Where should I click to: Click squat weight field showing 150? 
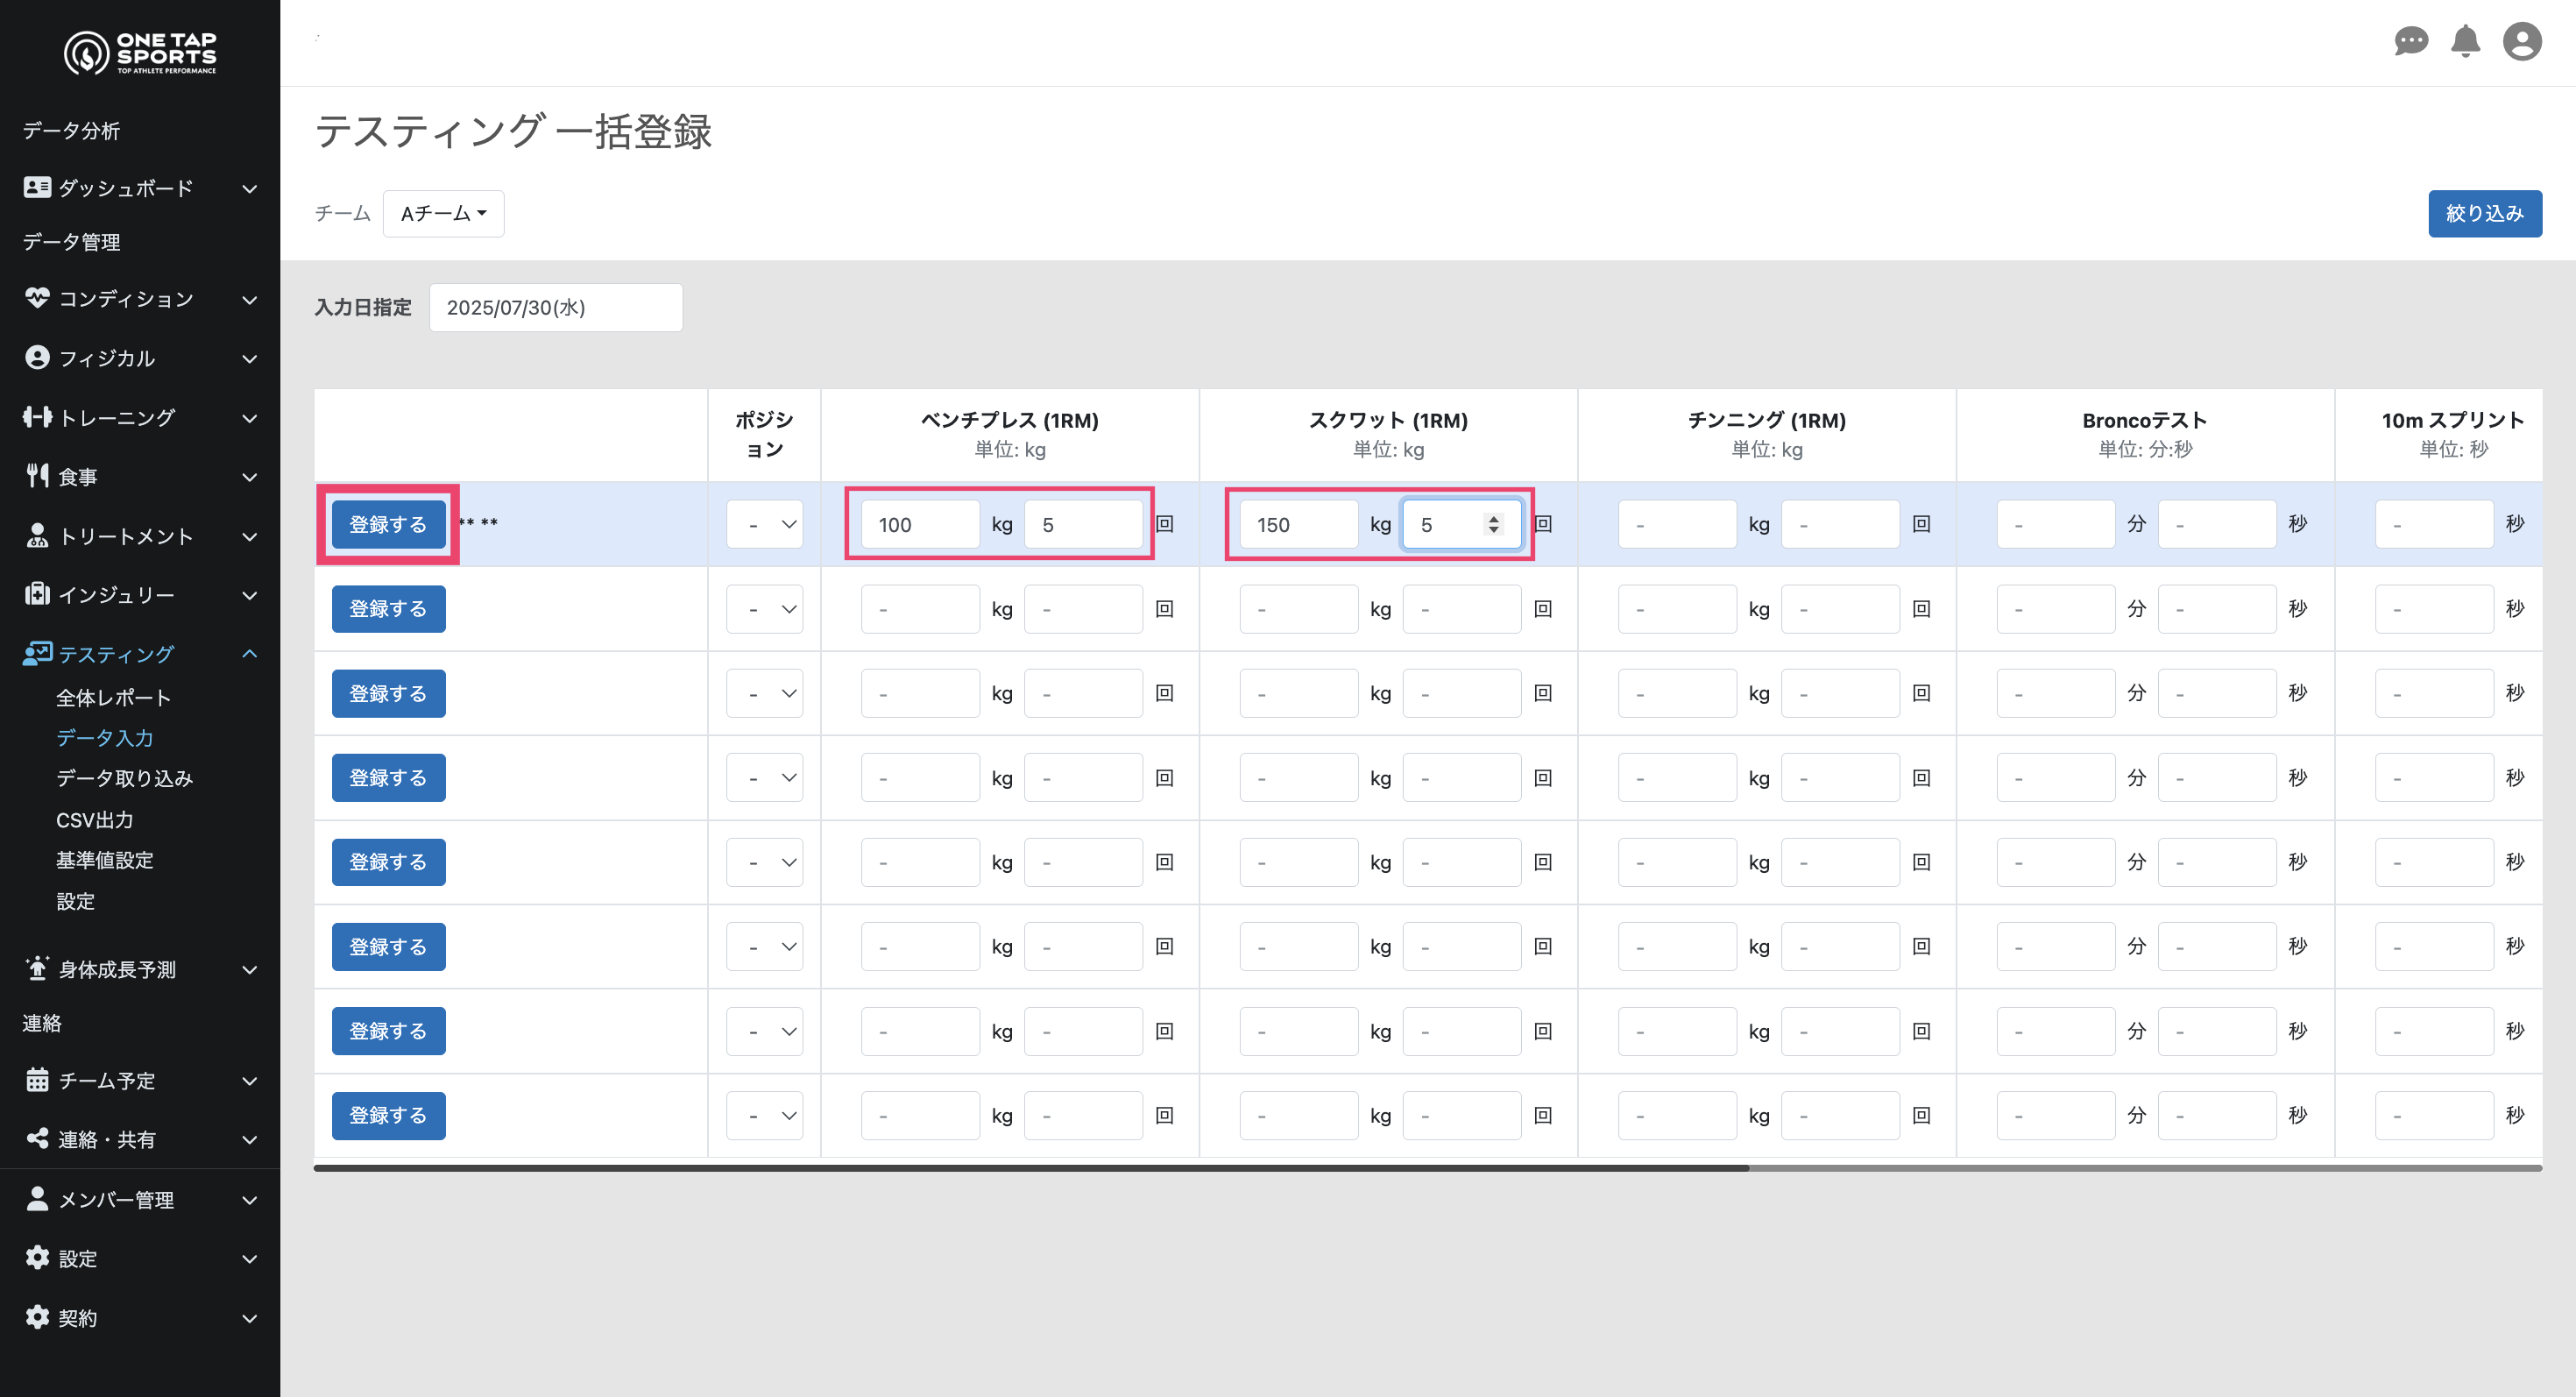tap(1299, 524)
